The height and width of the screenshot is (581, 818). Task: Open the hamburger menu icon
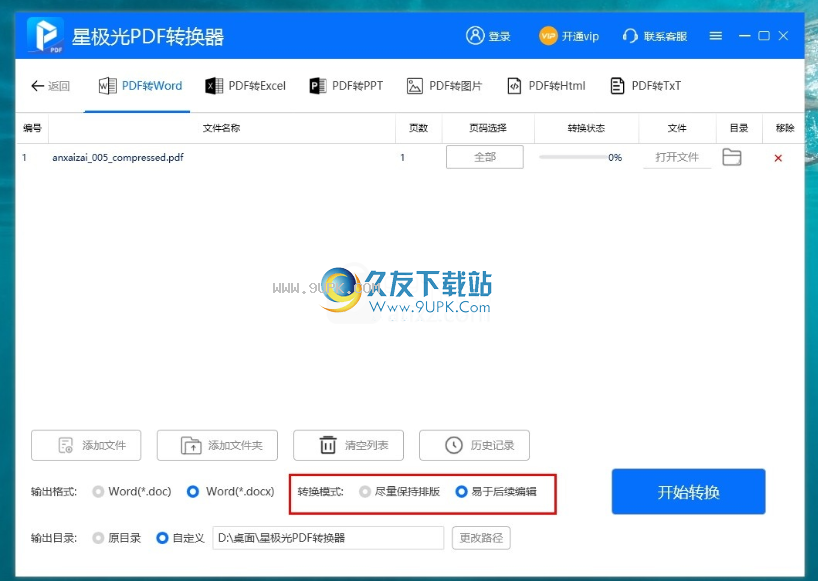click(716, 36)
